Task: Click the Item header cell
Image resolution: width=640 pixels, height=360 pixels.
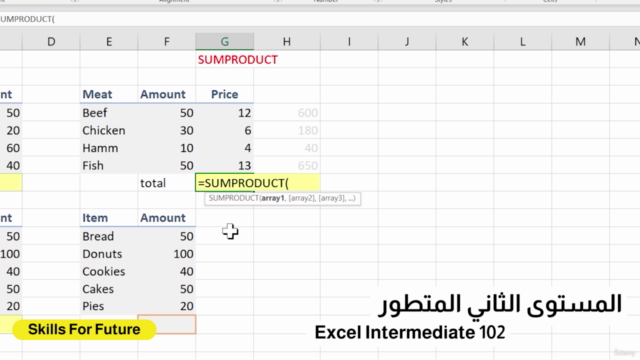Action: [x=109, y=218]
